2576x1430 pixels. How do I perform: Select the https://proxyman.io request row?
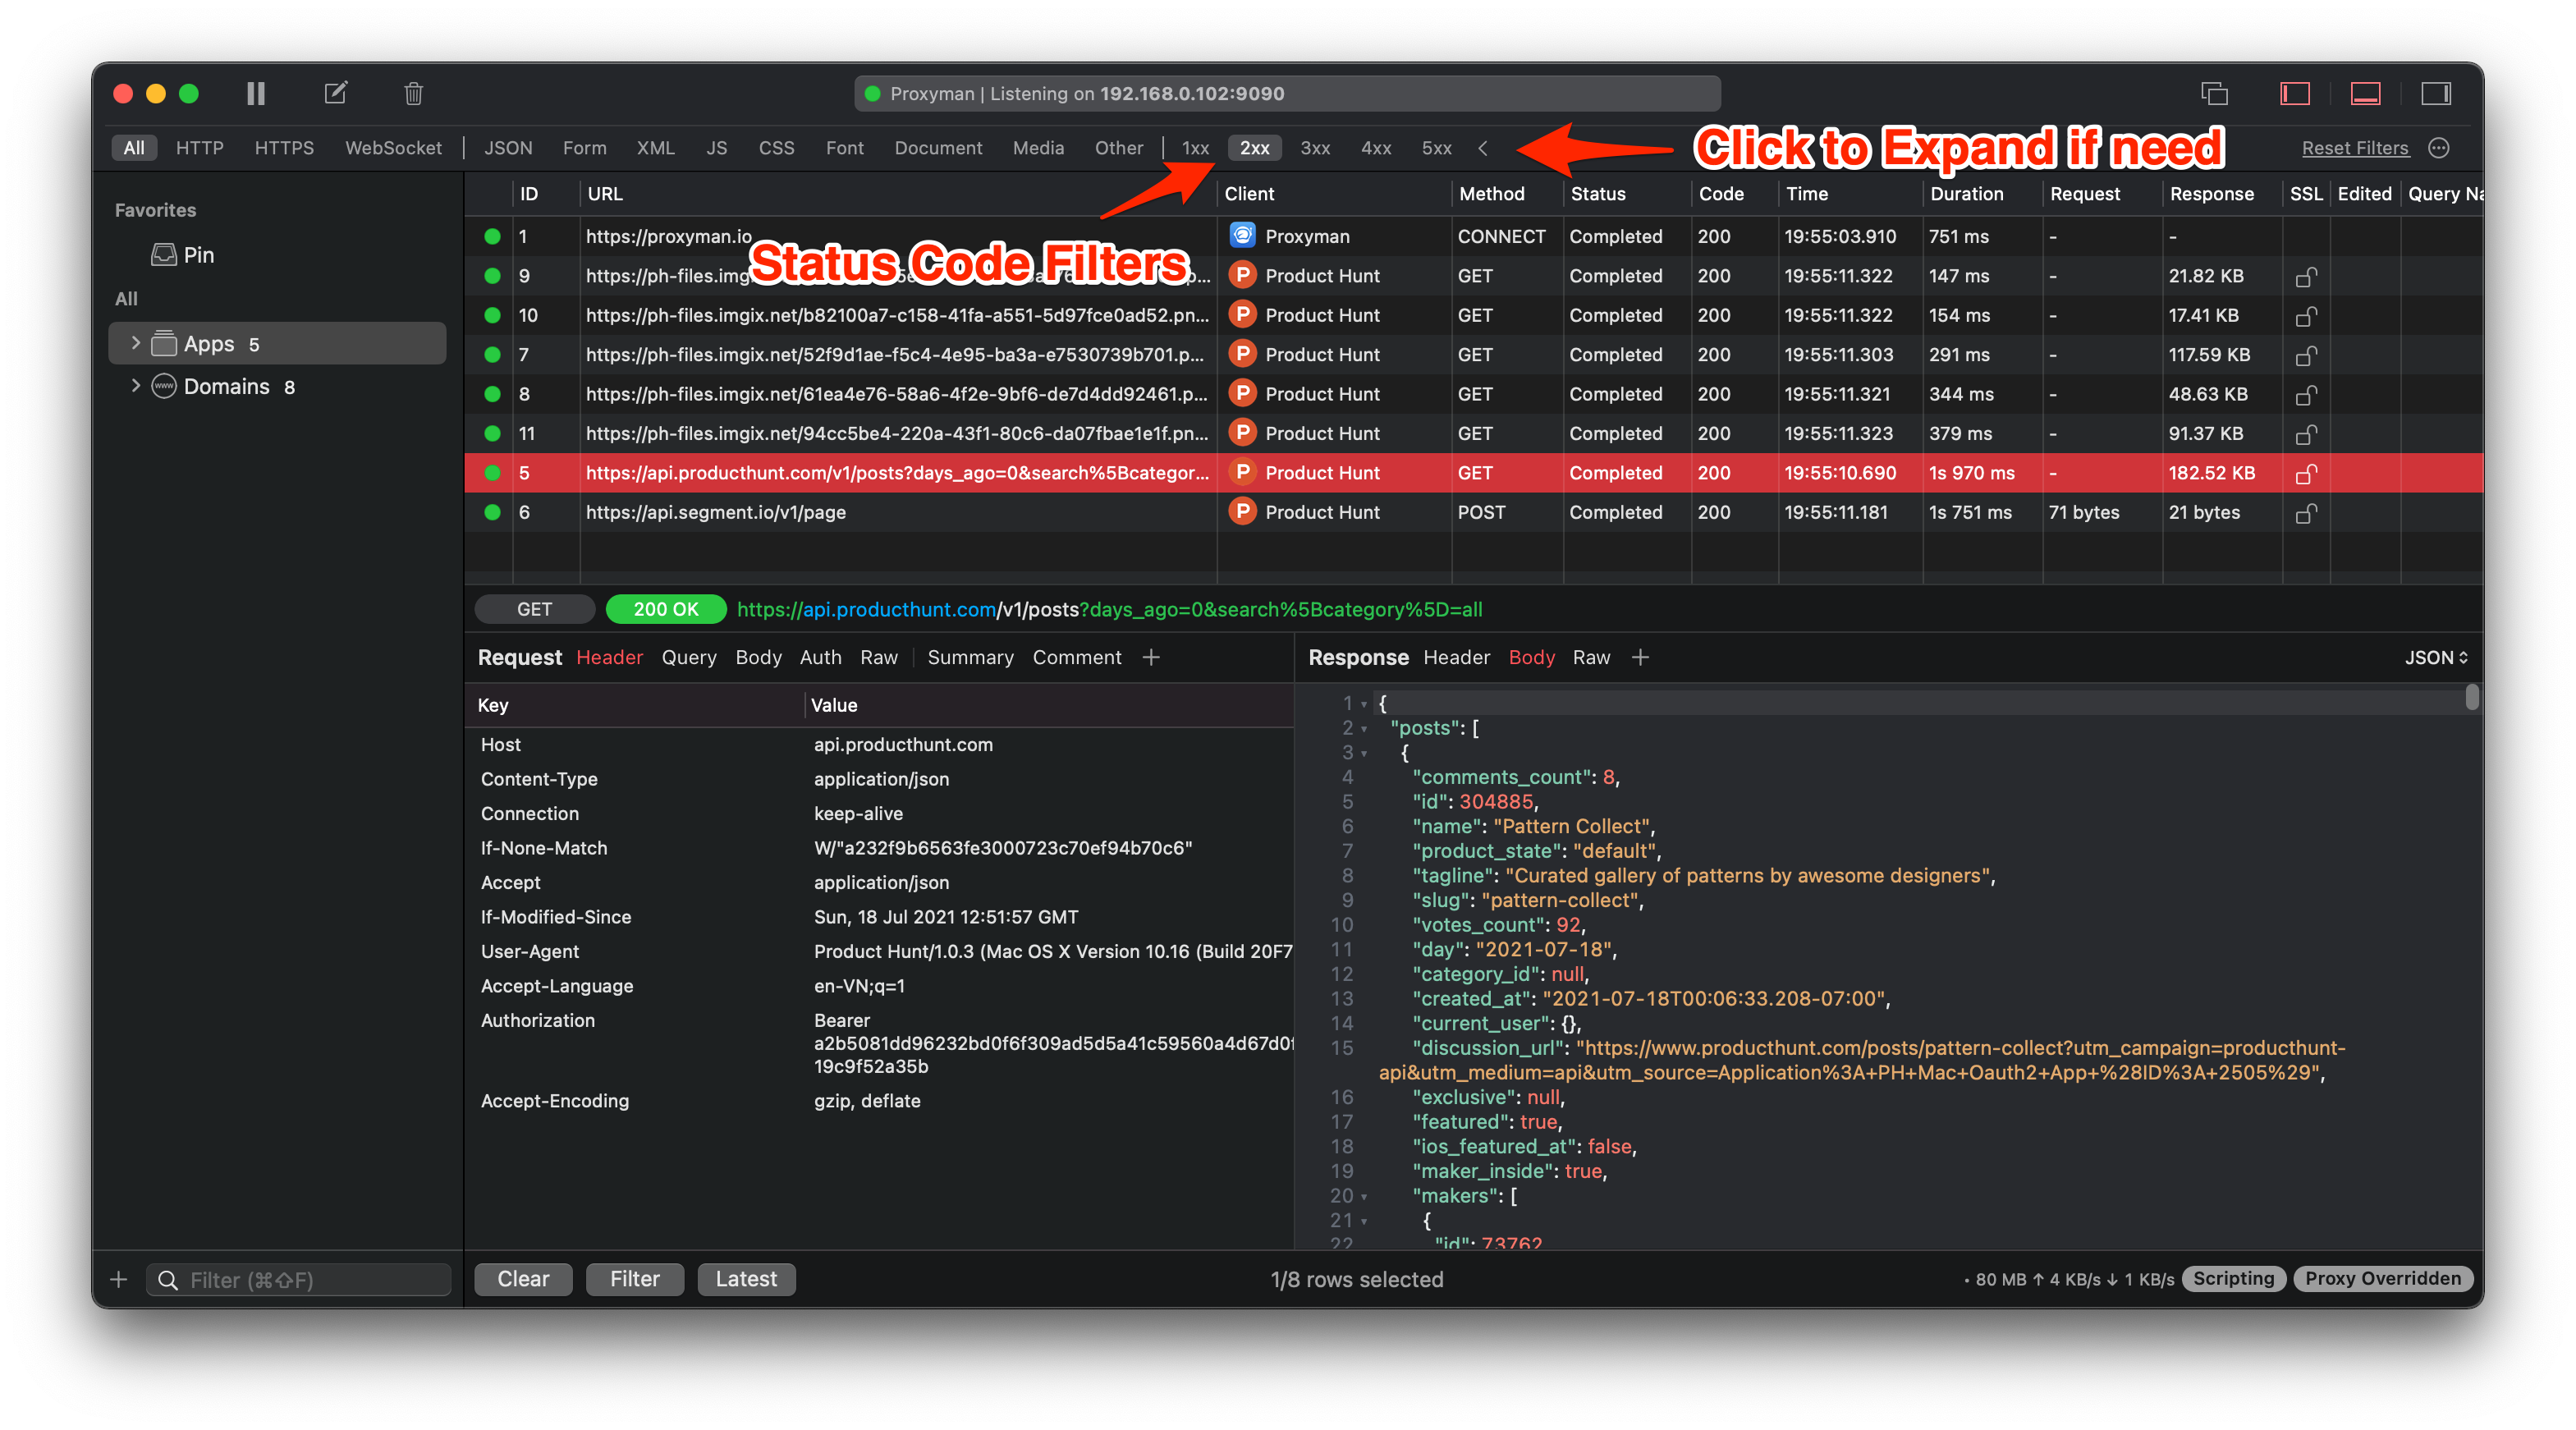pyautogui.click(x=1474, y=236)
